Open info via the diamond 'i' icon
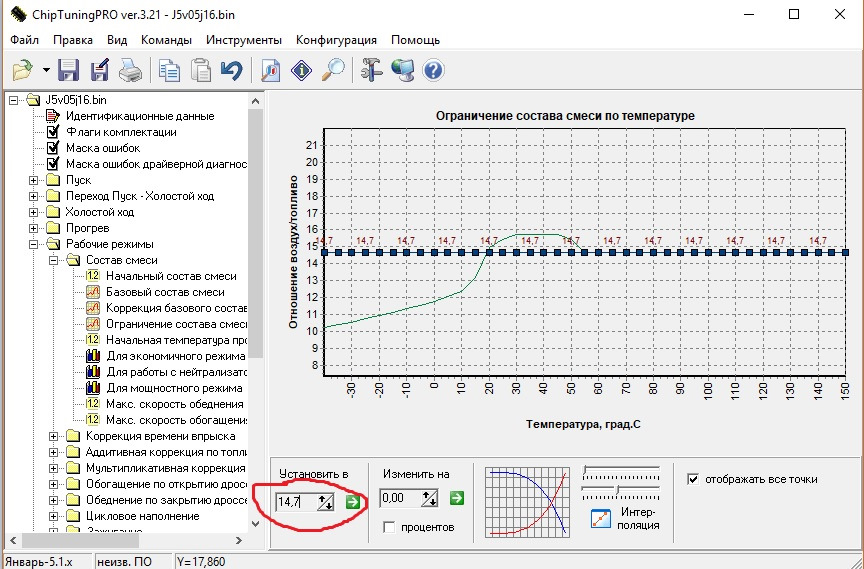 click(x=301, y=71)
